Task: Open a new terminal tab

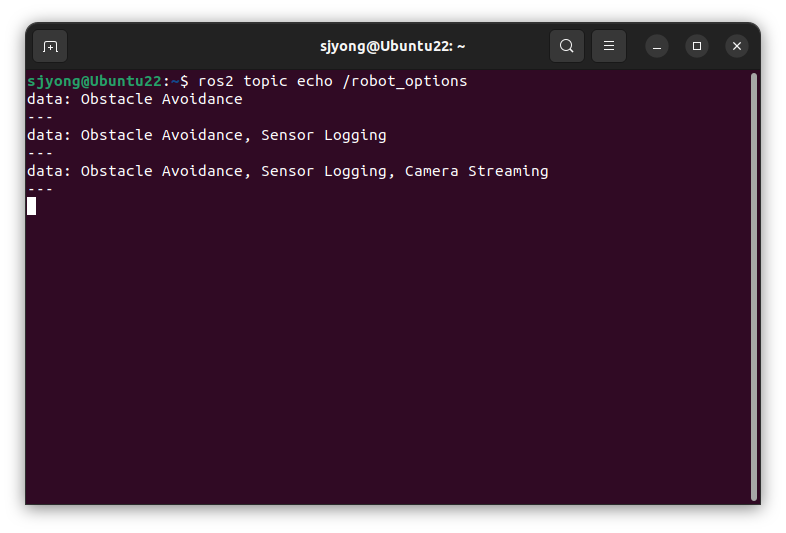Action: point(50,46)
